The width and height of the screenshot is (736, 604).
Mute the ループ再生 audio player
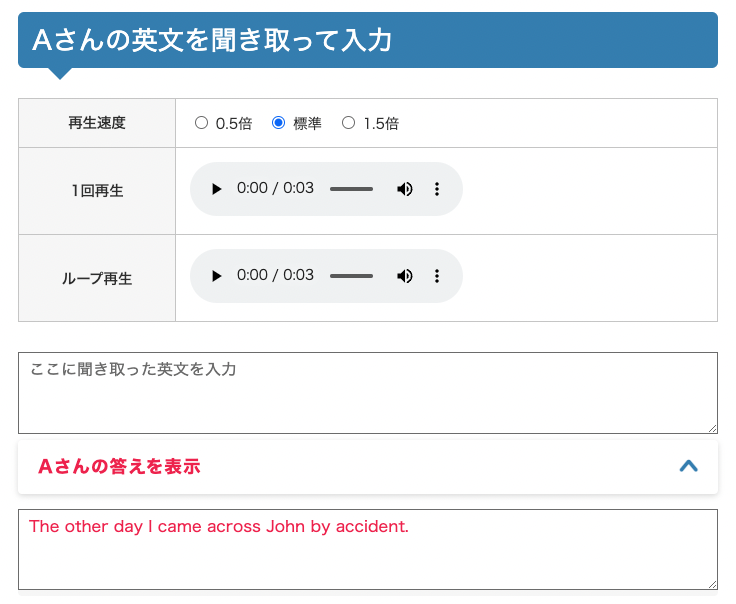(x=405, y=276)
